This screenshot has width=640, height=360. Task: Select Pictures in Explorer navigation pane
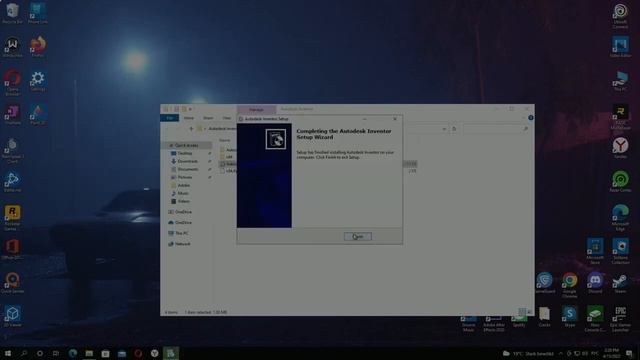tap(185, 177)
